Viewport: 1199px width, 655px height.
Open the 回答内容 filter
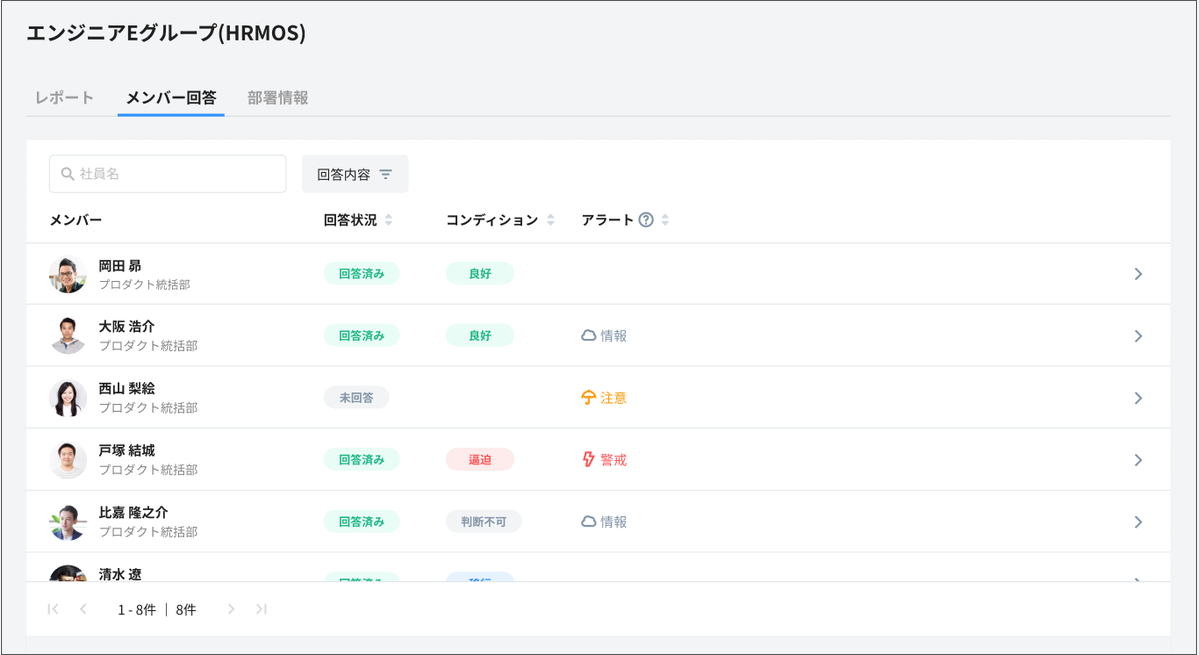coord(355,173)
